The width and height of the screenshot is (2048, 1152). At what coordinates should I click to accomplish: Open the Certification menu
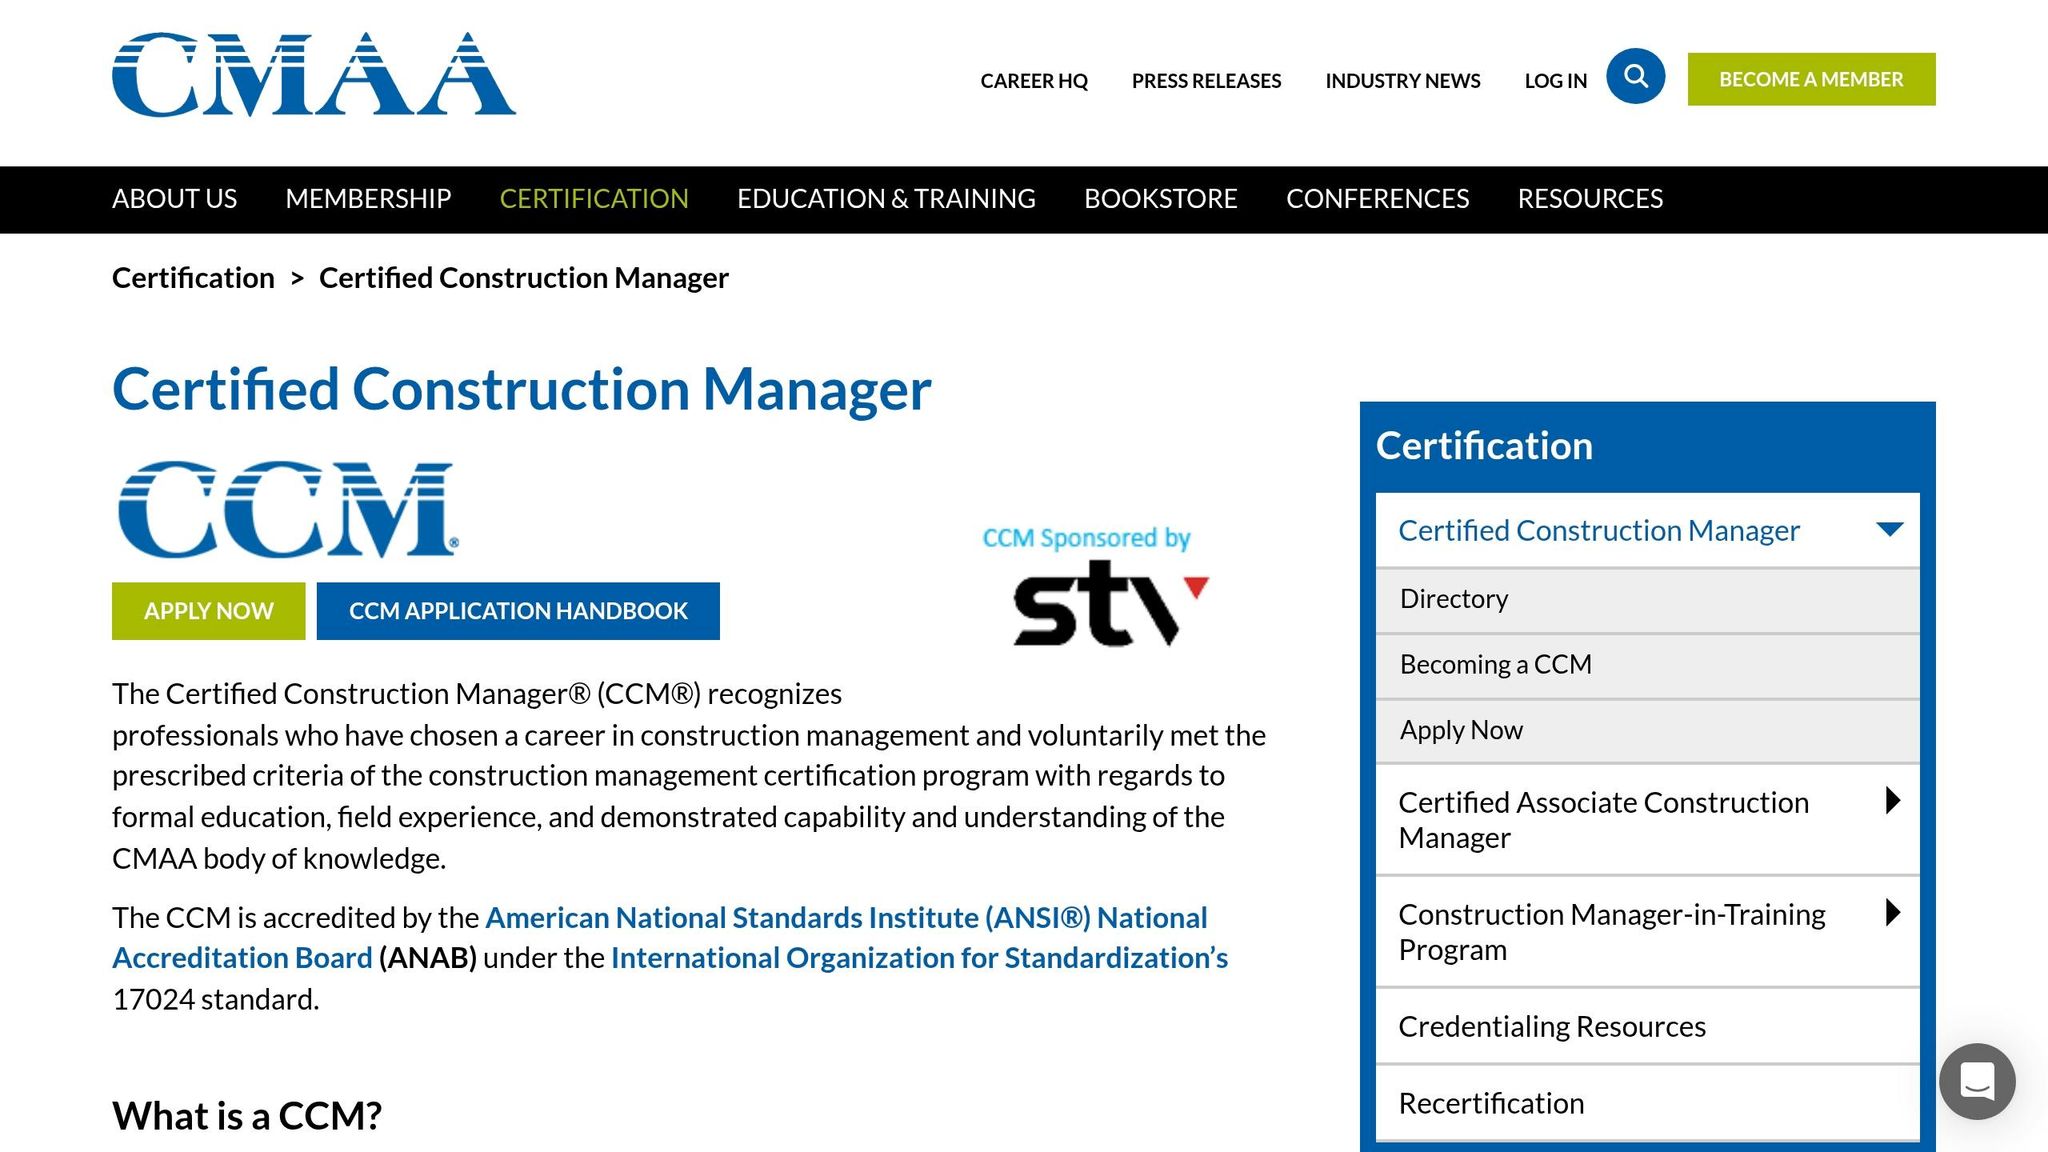[594, 199]
